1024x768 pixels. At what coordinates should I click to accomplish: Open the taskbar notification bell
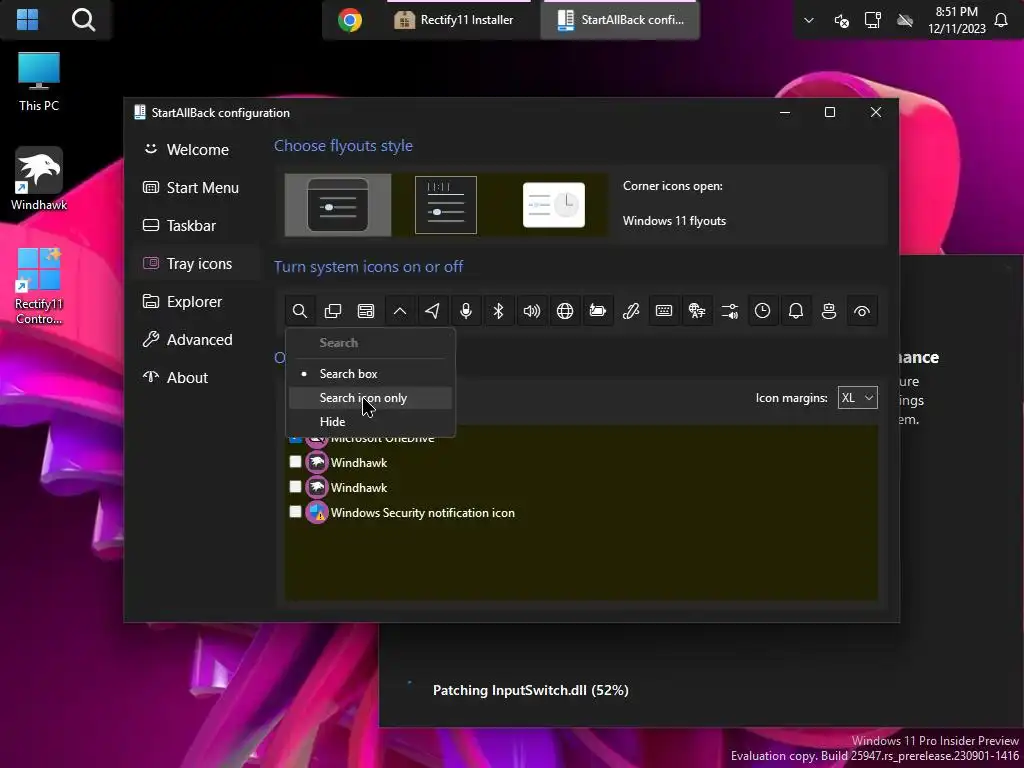pos(1001,20)
